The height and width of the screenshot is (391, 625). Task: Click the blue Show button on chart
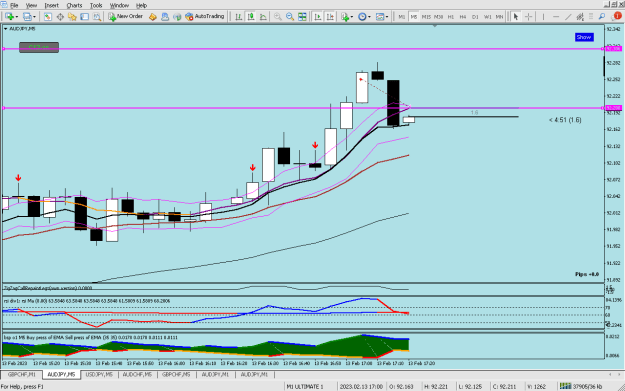[584, 37]
